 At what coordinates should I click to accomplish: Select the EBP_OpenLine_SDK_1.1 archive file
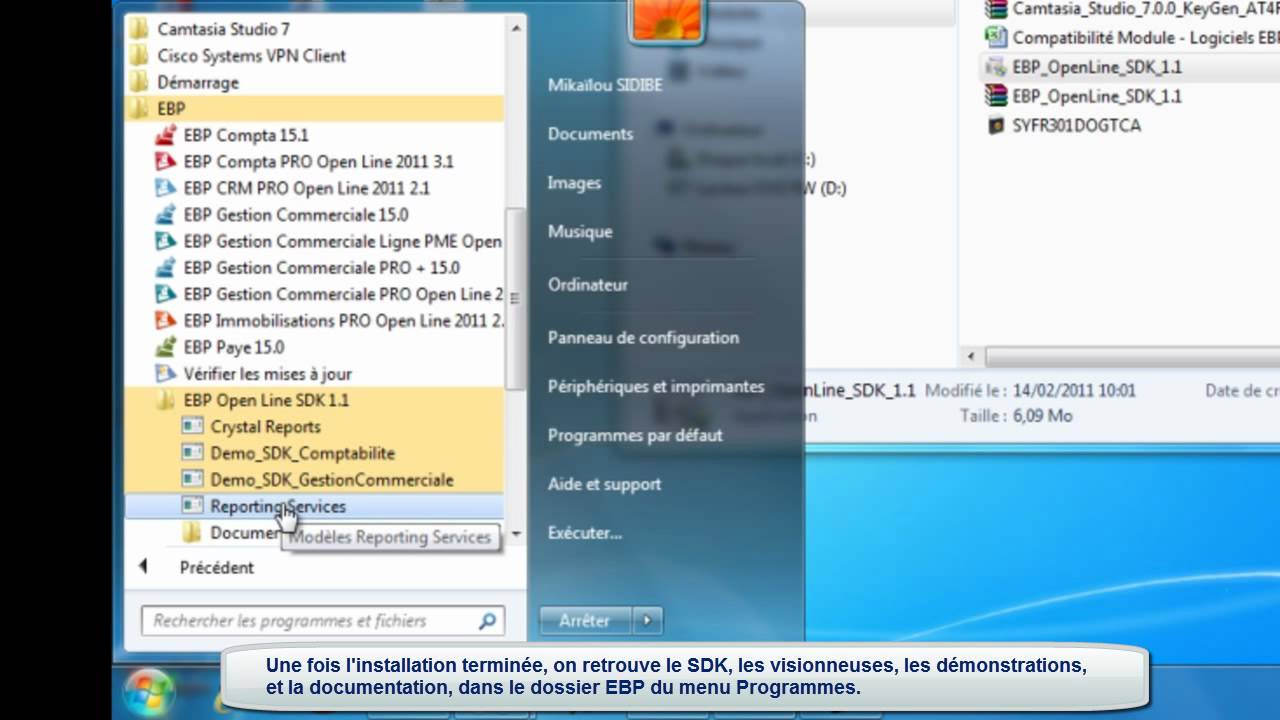pyautogui.click(x=1083, y=96)
